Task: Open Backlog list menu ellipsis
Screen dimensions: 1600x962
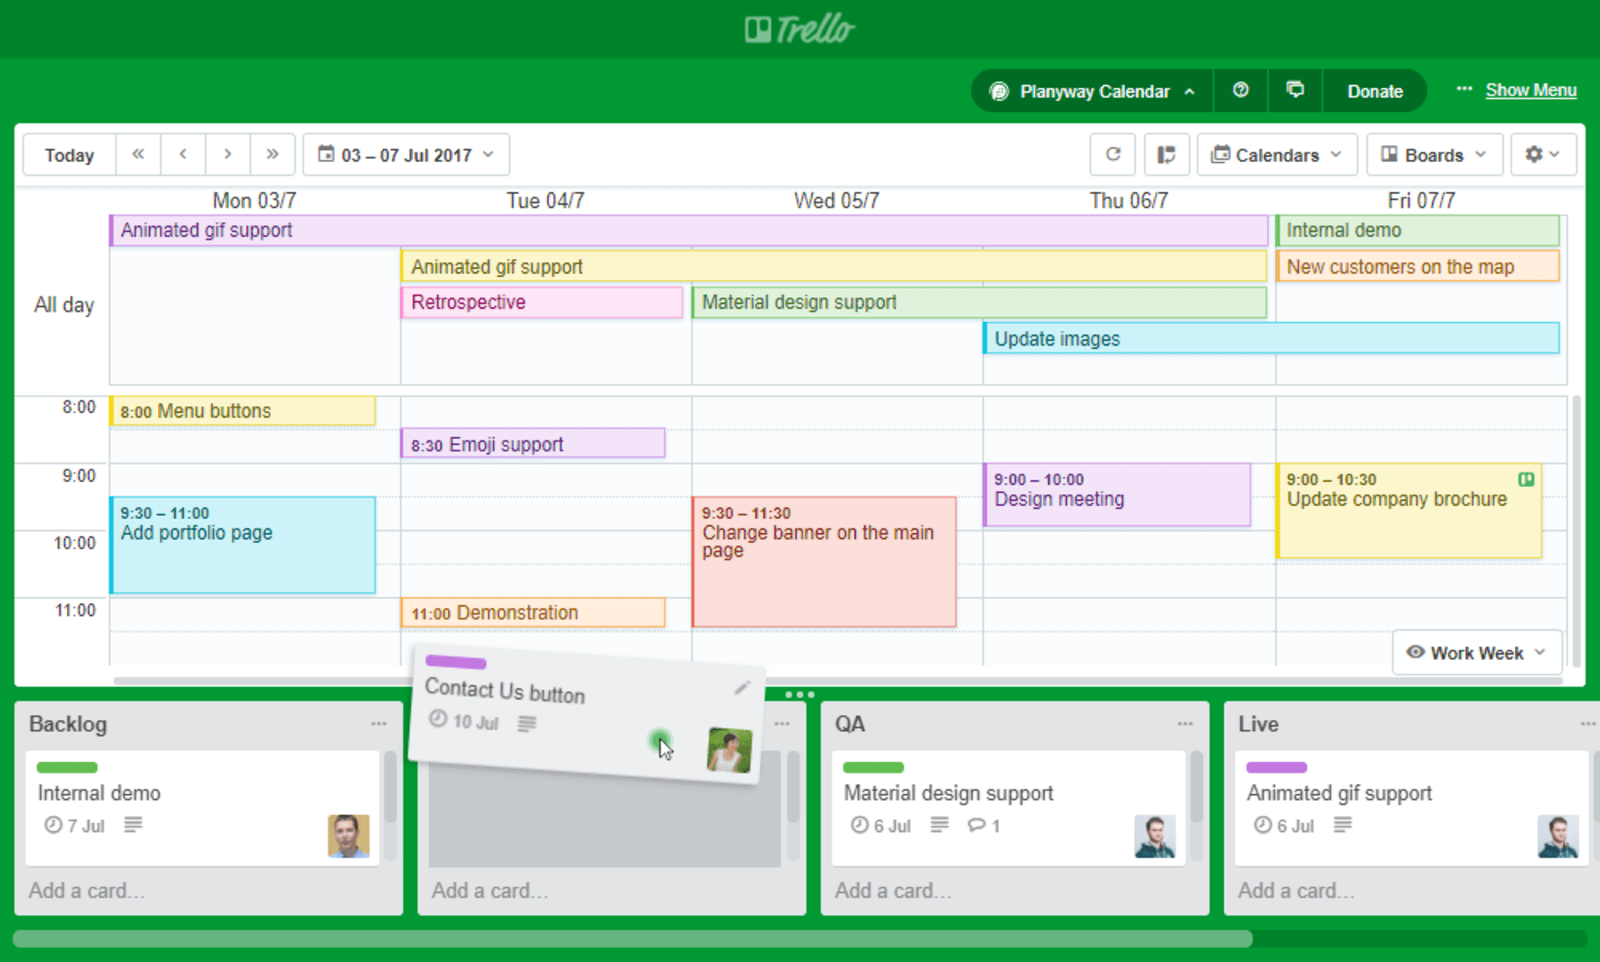Action: (379, 723)
